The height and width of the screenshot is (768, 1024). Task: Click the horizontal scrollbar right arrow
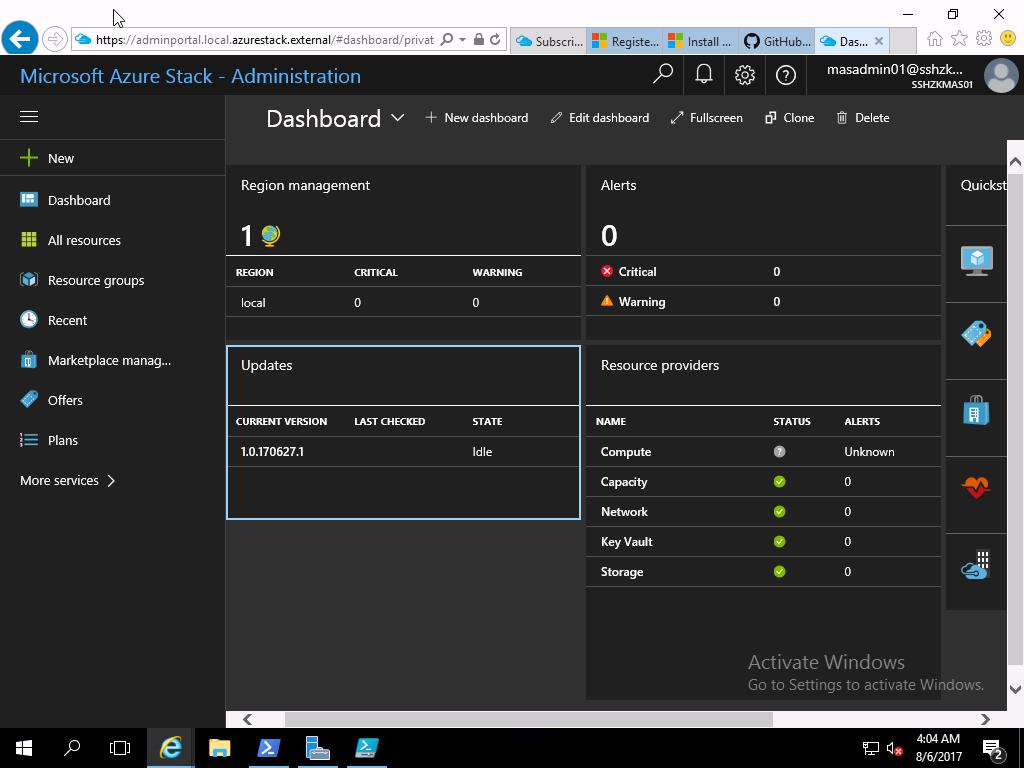pyautogui.click(x=985, y=719)
